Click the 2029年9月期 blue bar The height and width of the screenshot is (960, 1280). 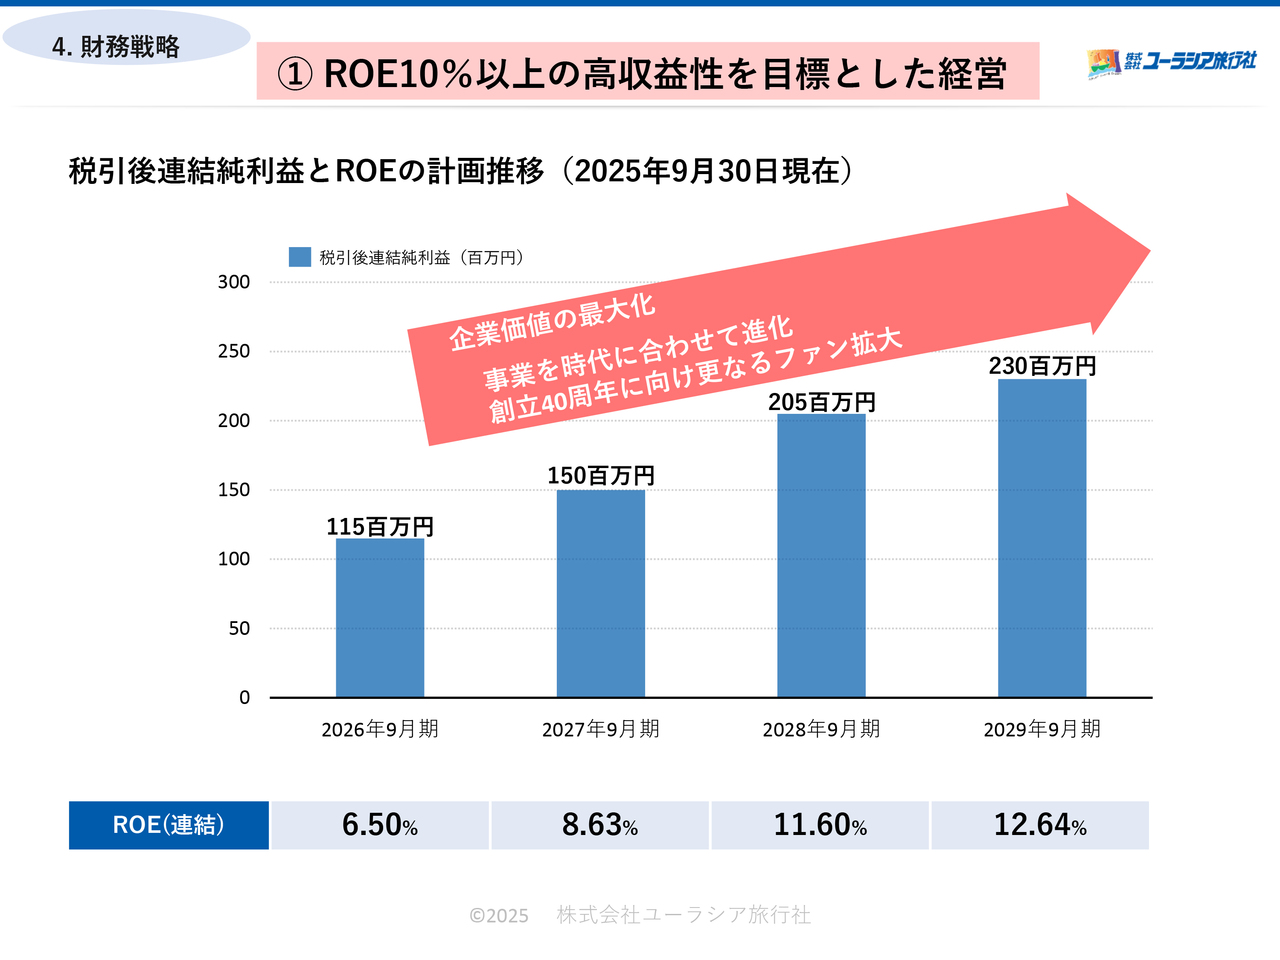tap(1042, 538)
